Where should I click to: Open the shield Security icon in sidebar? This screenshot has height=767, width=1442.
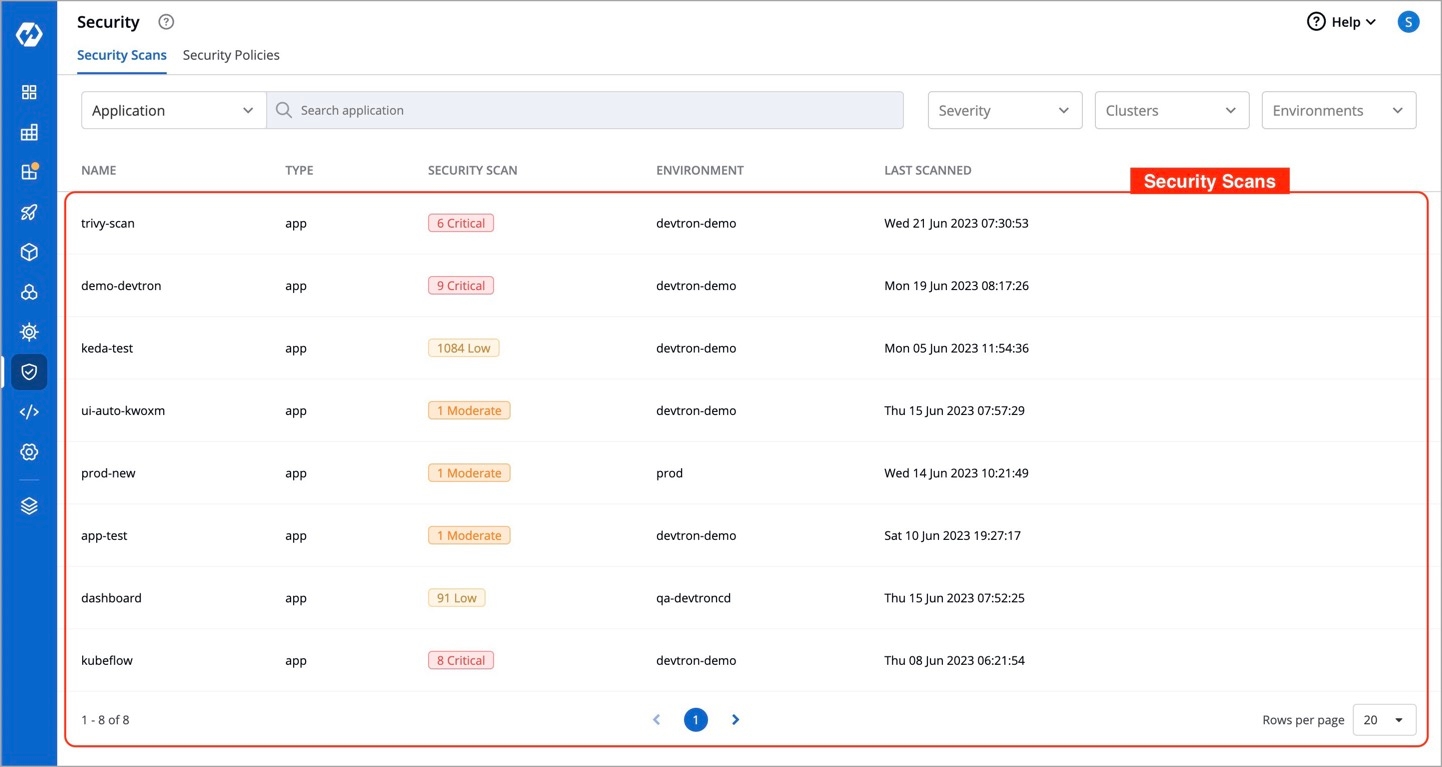tap(29, 372)
